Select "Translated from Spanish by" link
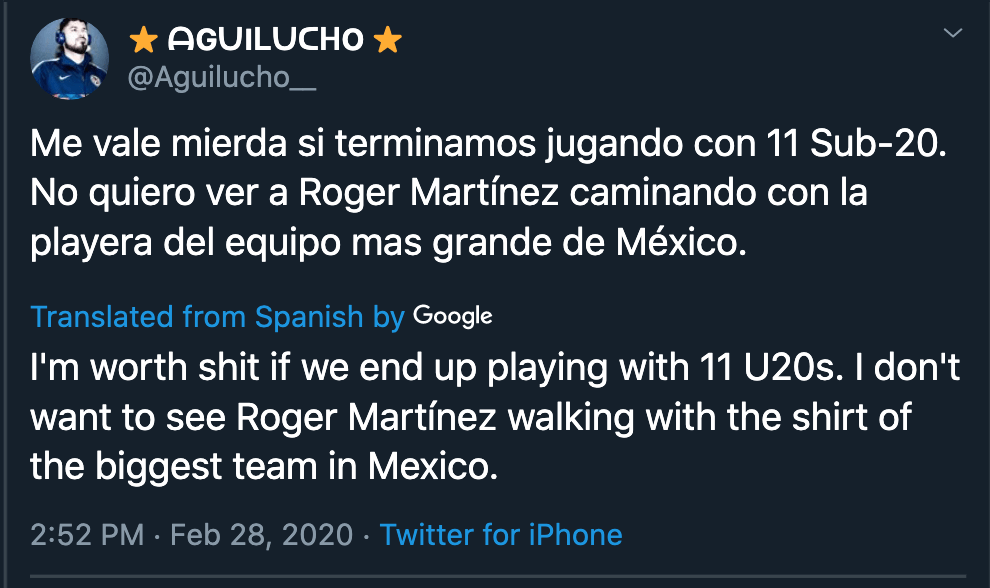The image size is (990, 588). coord(217,317)
